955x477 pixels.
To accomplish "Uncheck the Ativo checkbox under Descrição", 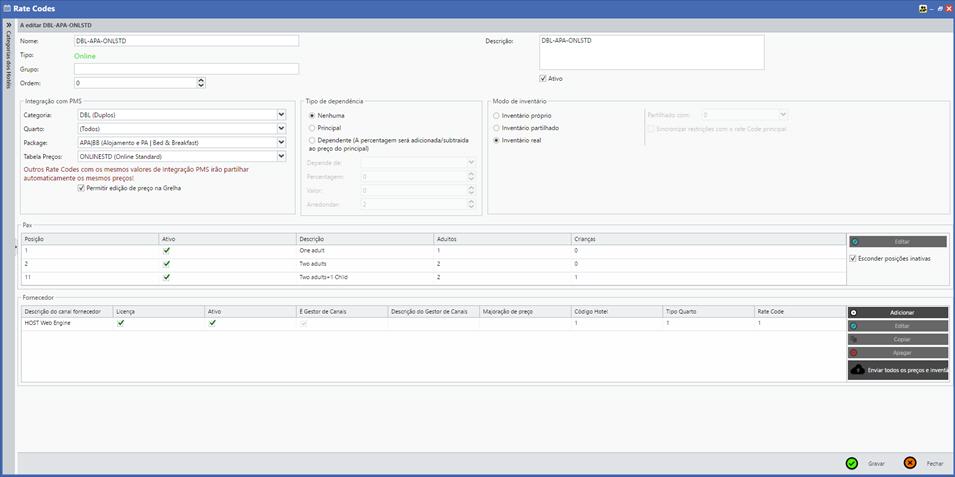I will [x=543, y=78].
